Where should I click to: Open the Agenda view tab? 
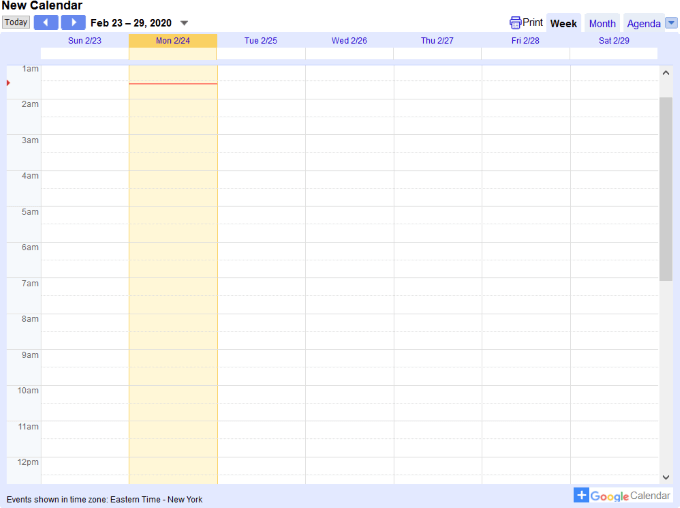pyautogui.click(x=643, y=23)
